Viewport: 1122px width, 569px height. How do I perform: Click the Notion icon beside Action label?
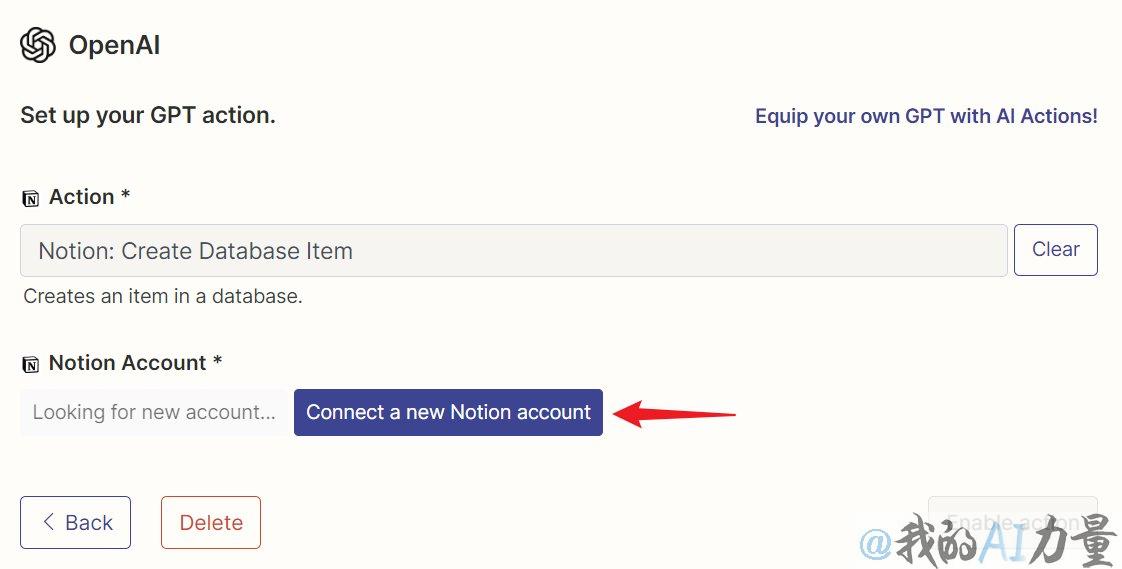[31, 198]
